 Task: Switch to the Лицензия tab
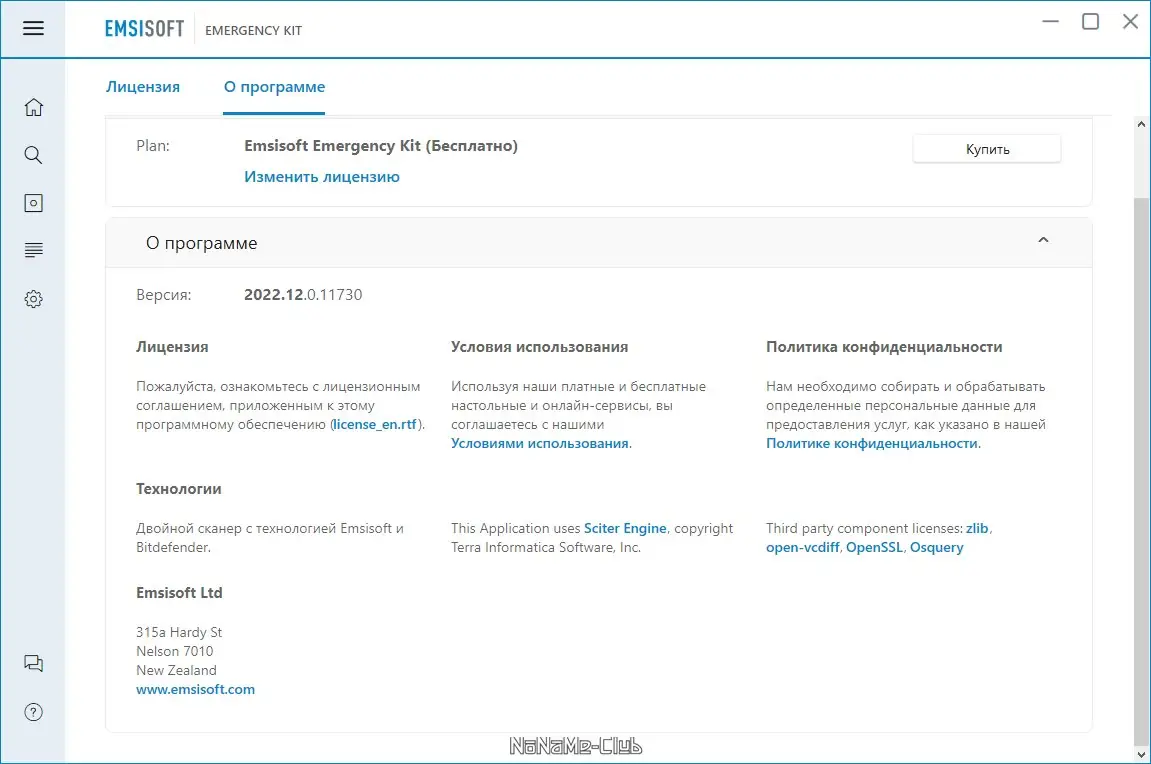pos(142,87)
